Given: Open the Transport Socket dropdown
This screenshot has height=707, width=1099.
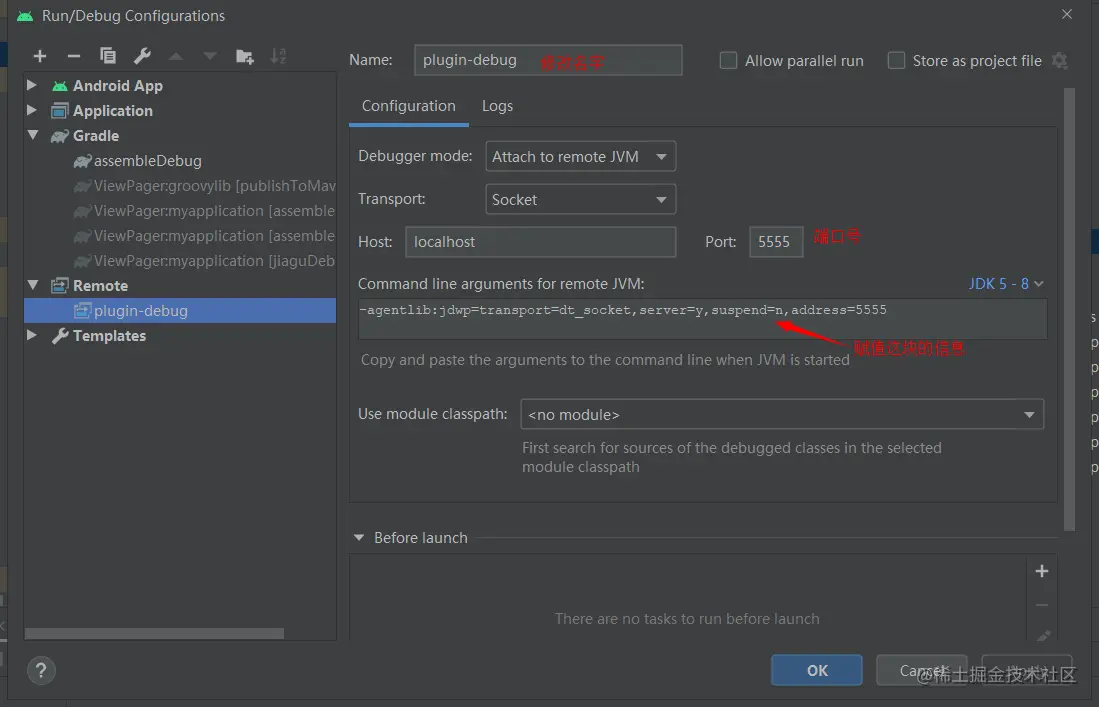Looking at the screenshot, I should (x=580, y=199).
